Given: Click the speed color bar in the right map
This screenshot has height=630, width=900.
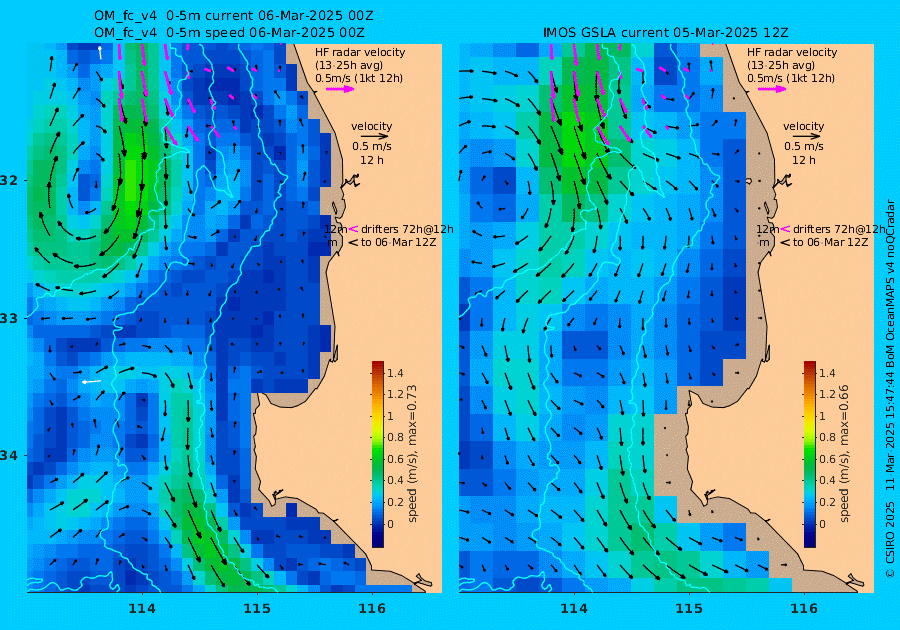Looking at the screenshot, I should [809, 454].
